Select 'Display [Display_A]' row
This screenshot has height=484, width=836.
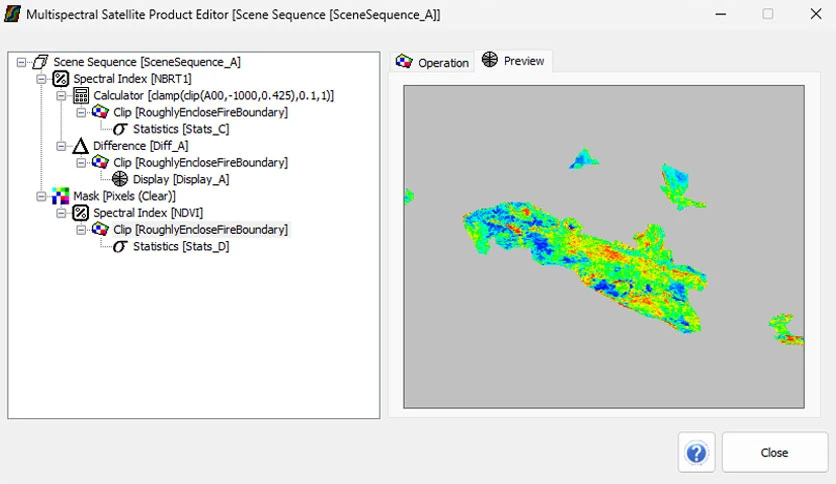[181, 180]
